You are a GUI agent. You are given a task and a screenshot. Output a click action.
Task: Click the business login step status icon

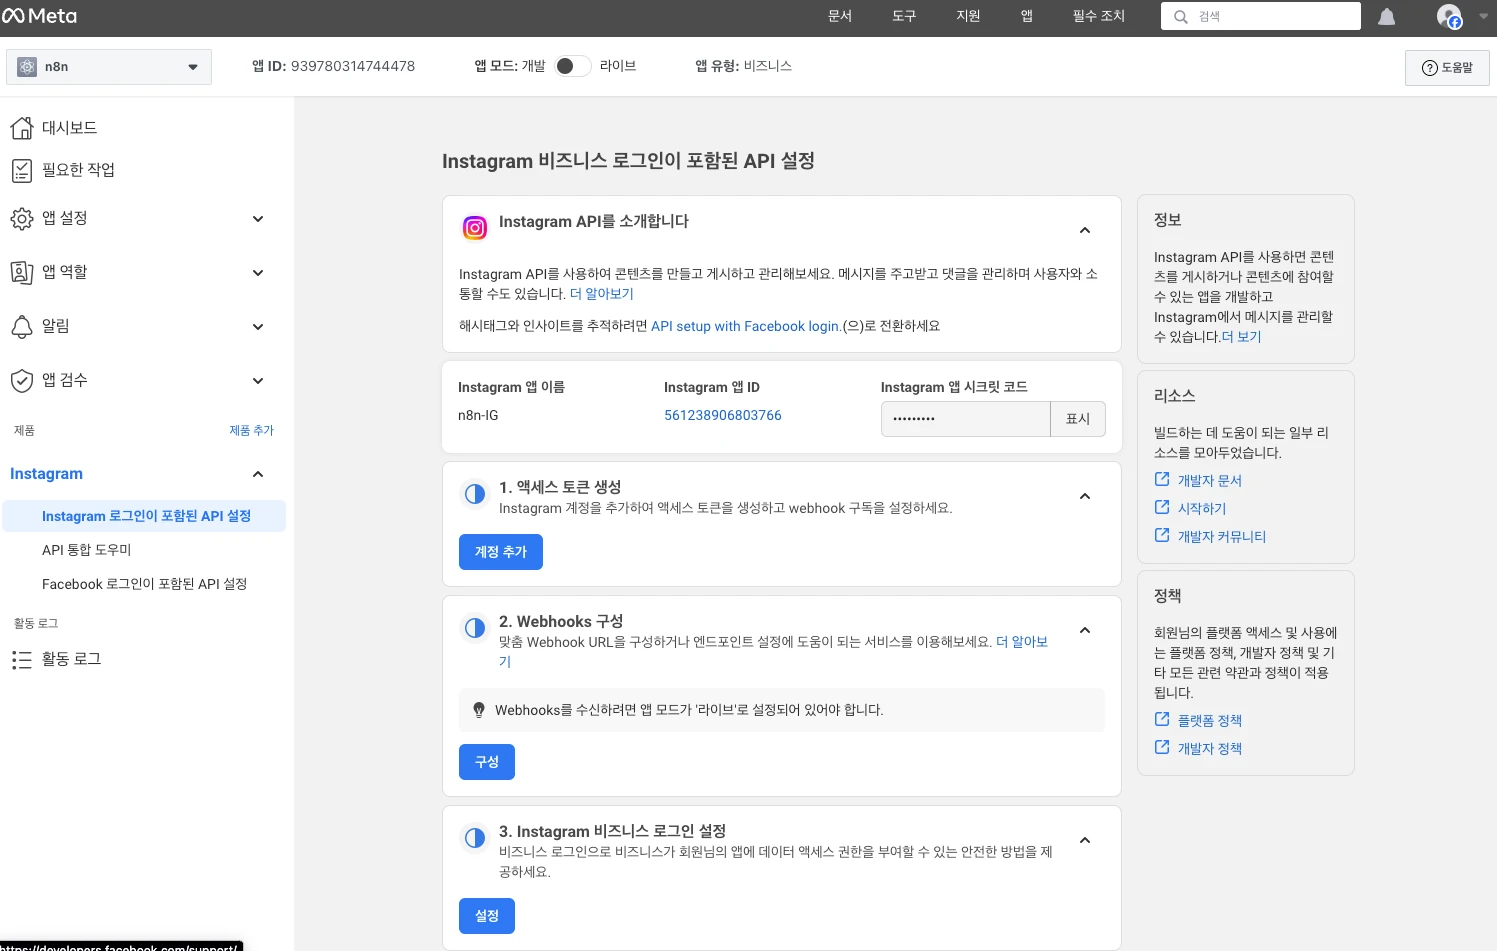pyautogui.click(x=475, y=838)
